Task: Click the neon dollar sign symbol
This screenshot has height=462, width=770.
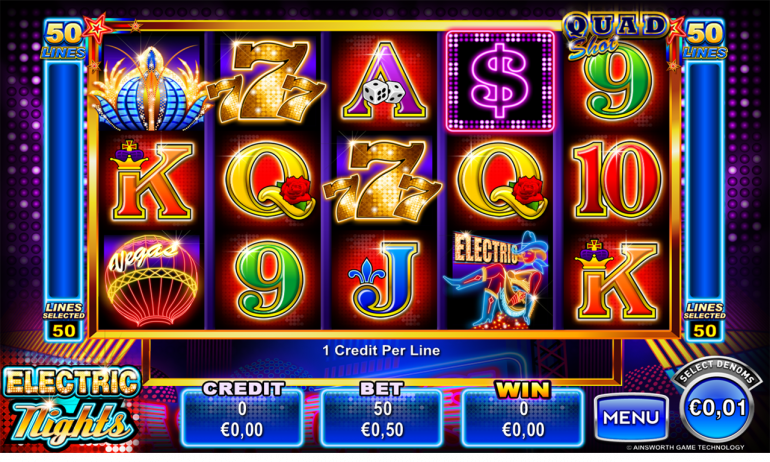Action: (500, 81)
